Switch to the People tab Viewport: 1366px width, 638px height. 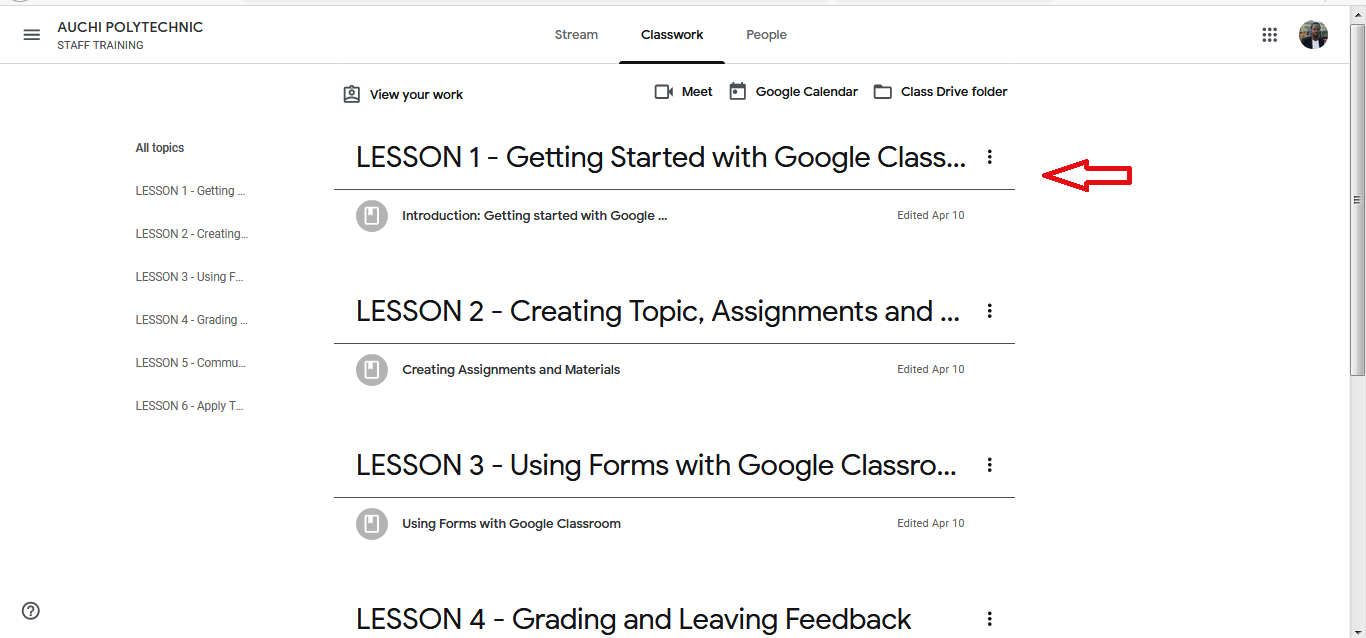pos(766,35)
